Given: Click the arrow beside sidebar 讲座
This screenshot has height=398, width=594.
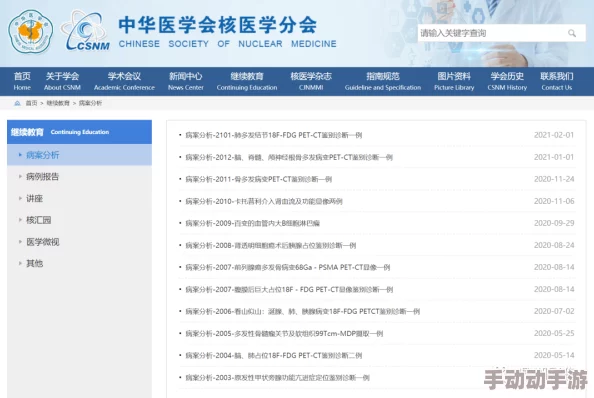Looking at the screenshot, I should [20, 198].
